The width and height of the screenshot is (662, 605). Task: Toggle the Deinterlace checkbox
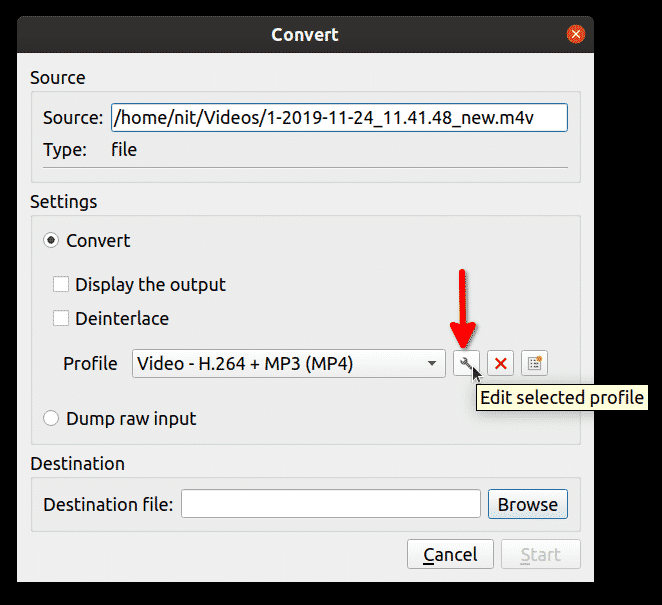[61, 319]
